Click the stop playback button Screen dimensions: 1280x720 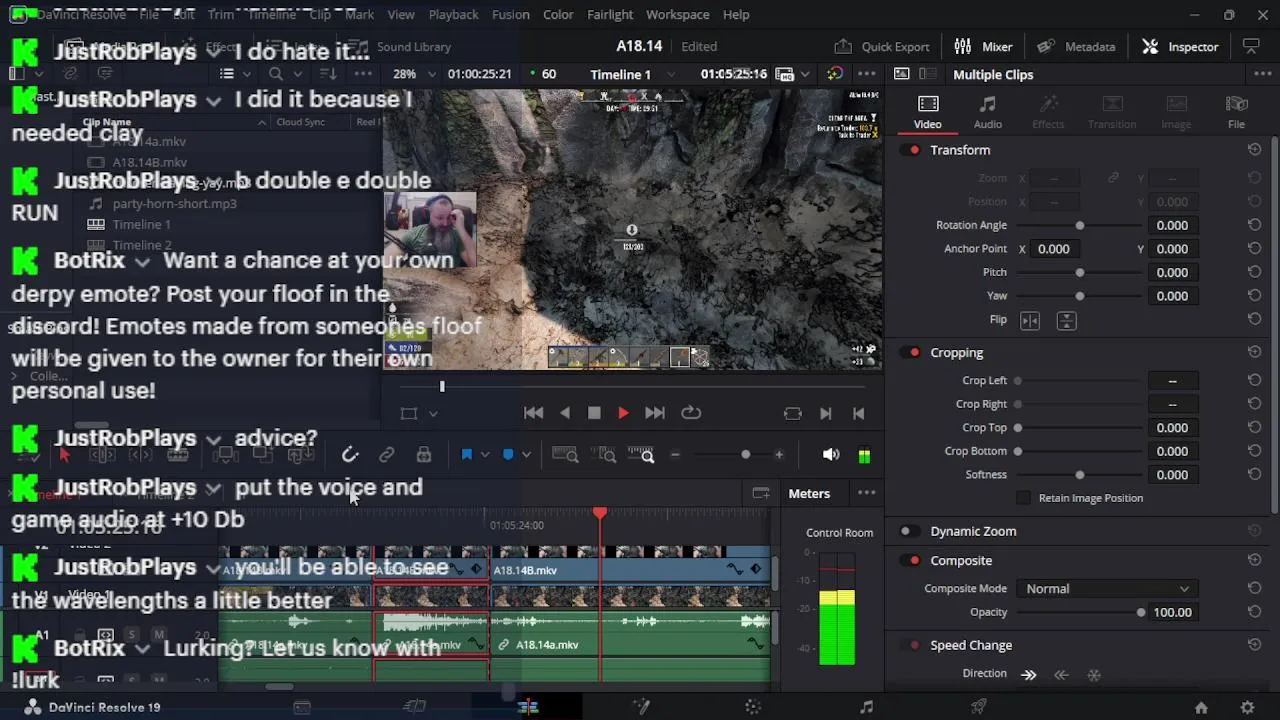594,413
